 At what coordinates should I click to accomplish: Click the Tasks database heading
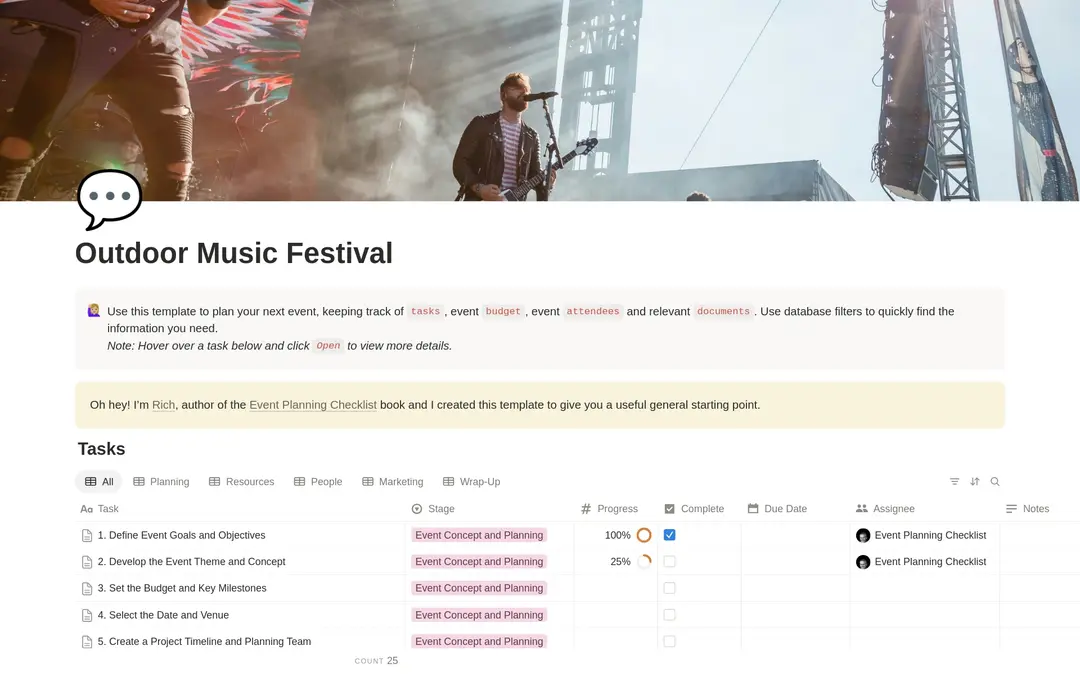coord(101,449)
